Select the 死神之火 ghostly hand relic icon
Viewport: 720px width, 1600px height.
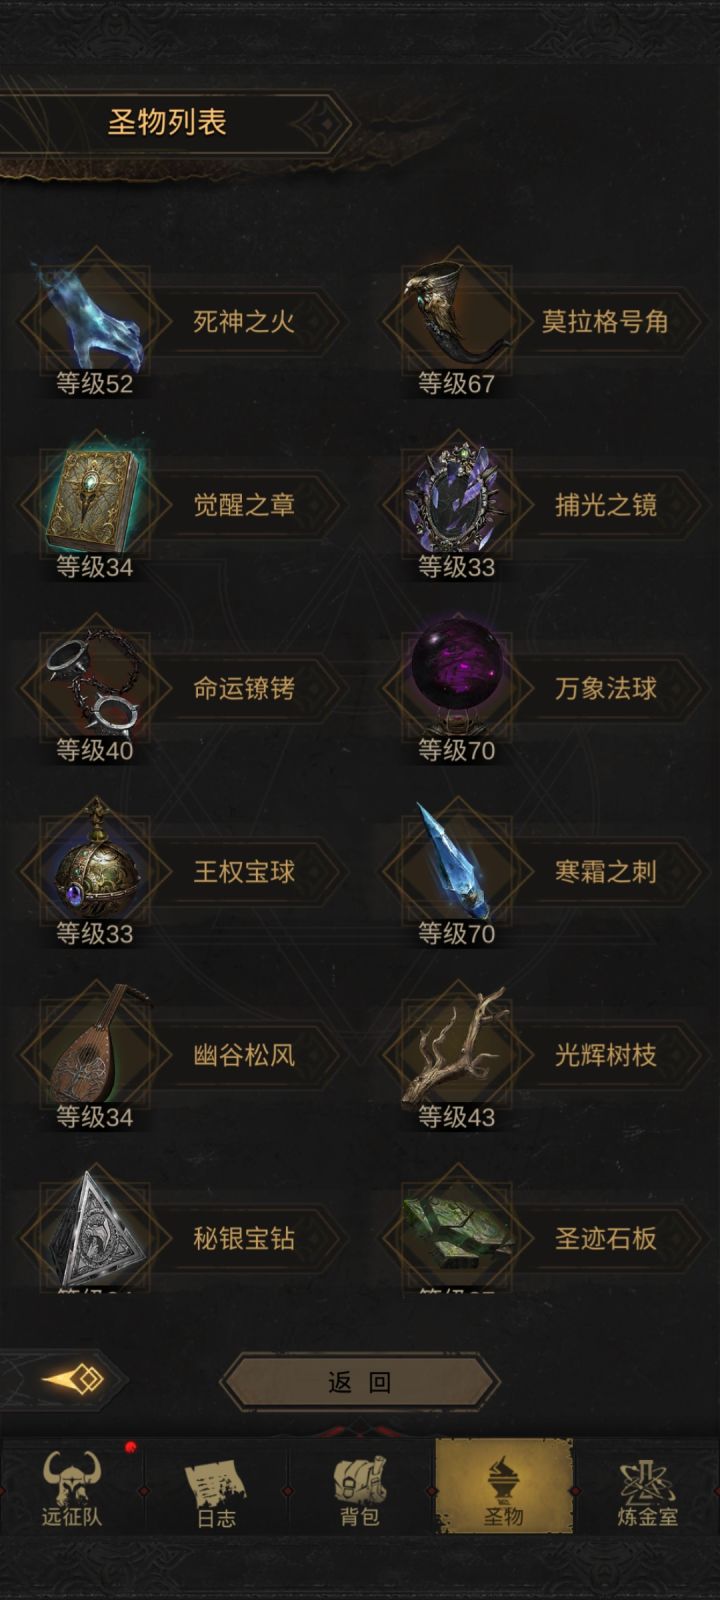click(x=94, y=320)
